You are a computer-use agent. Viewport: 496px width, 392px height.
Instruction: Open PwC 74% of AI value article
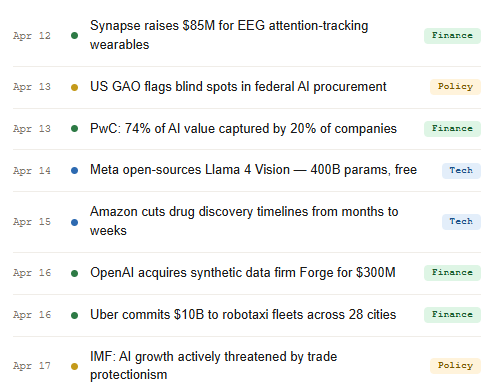click(243, 129)
